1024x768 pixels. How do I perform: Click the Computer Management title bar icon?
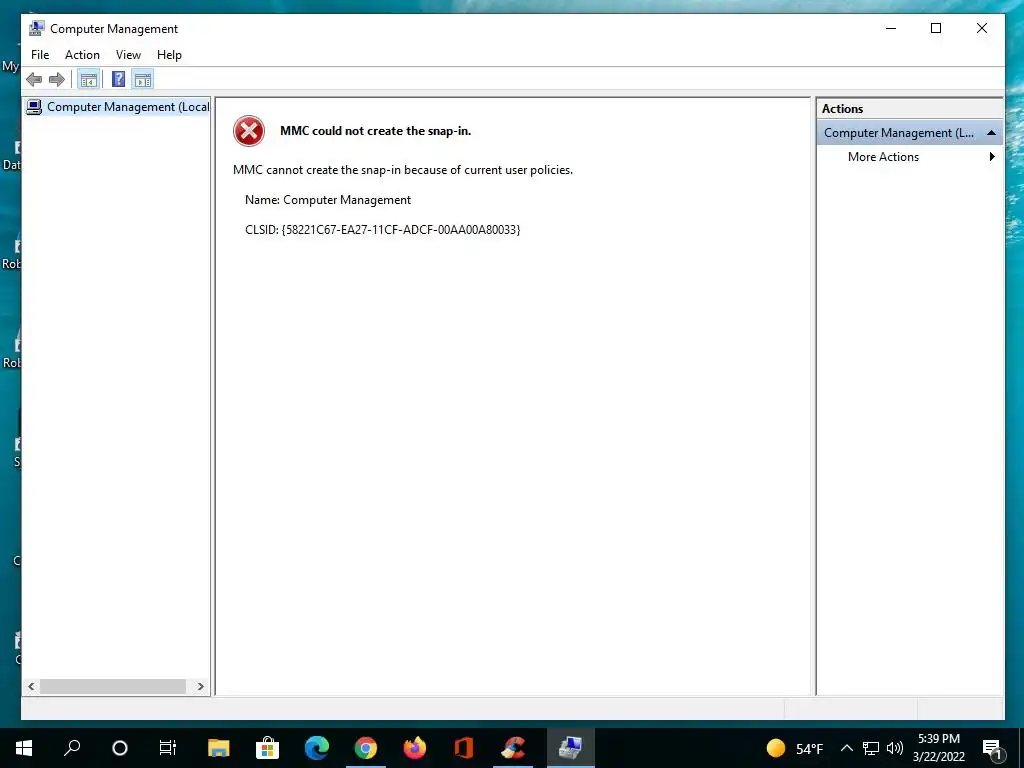[x=37, y=28]
